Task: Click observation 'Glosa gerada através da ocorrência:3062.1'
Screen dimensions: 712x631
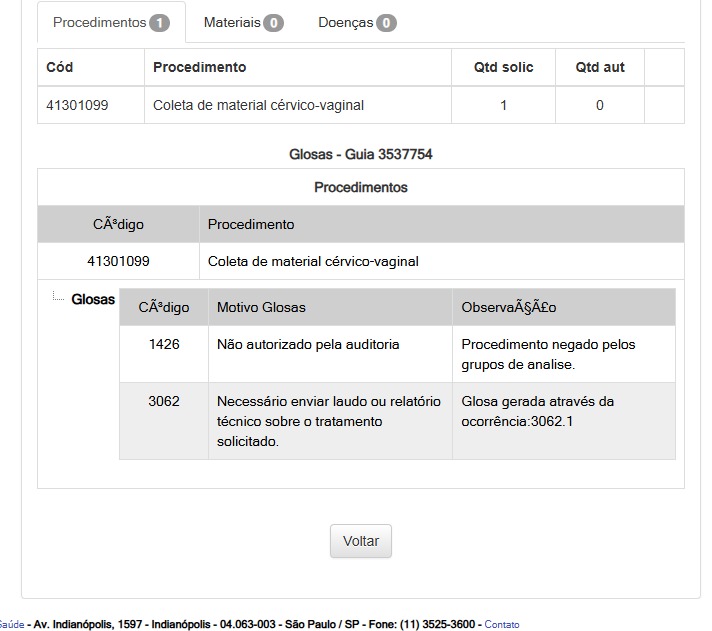Action: pyautogui.click(x=538, y=411)
